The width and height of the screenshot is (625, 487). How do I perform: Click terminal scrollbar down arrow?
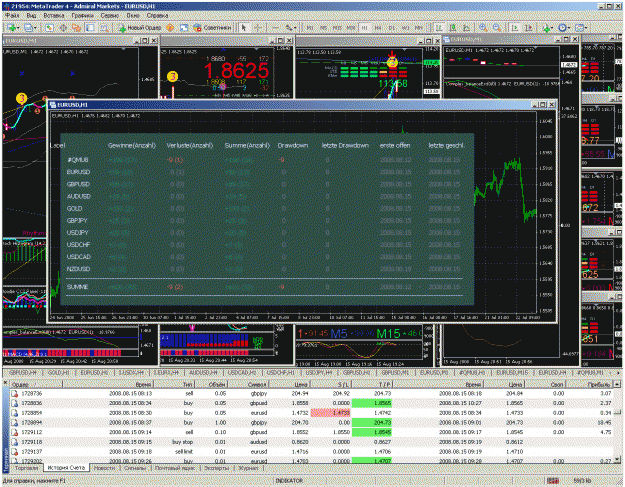617,460
